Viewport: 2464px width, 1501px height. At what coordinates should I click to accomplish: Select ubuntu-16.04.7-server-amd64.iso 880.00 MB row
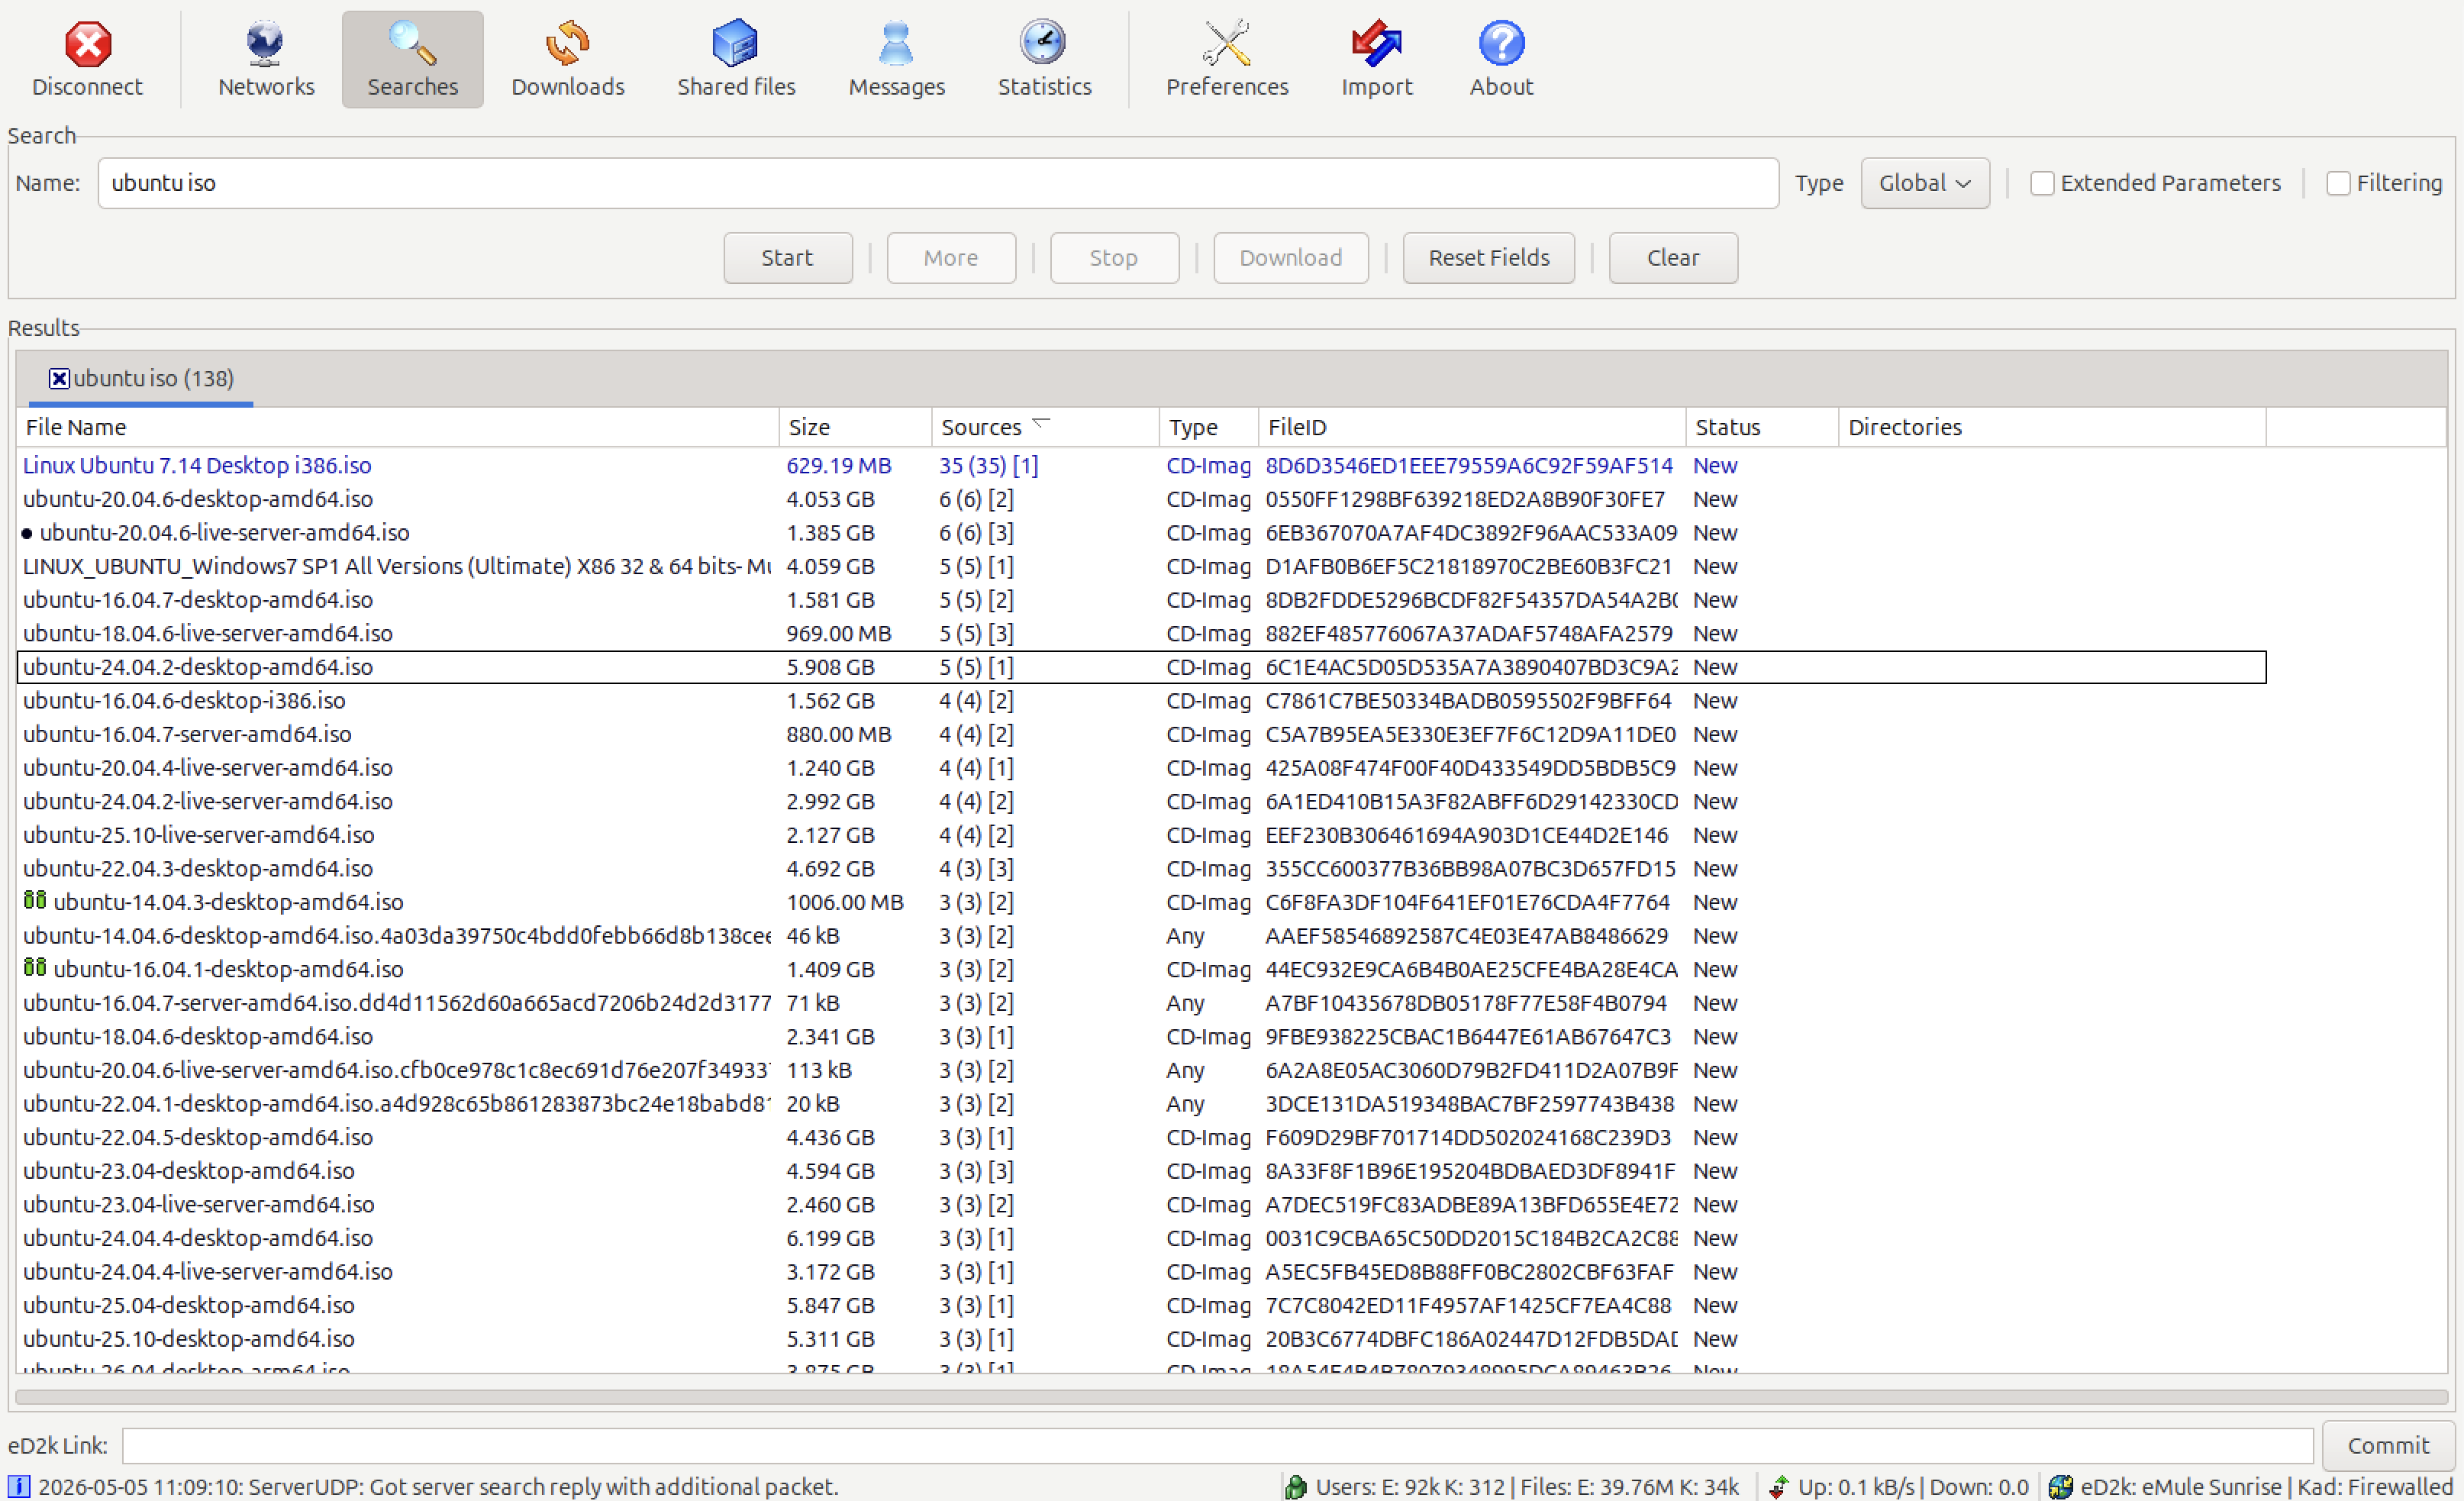click(1142, 734)
